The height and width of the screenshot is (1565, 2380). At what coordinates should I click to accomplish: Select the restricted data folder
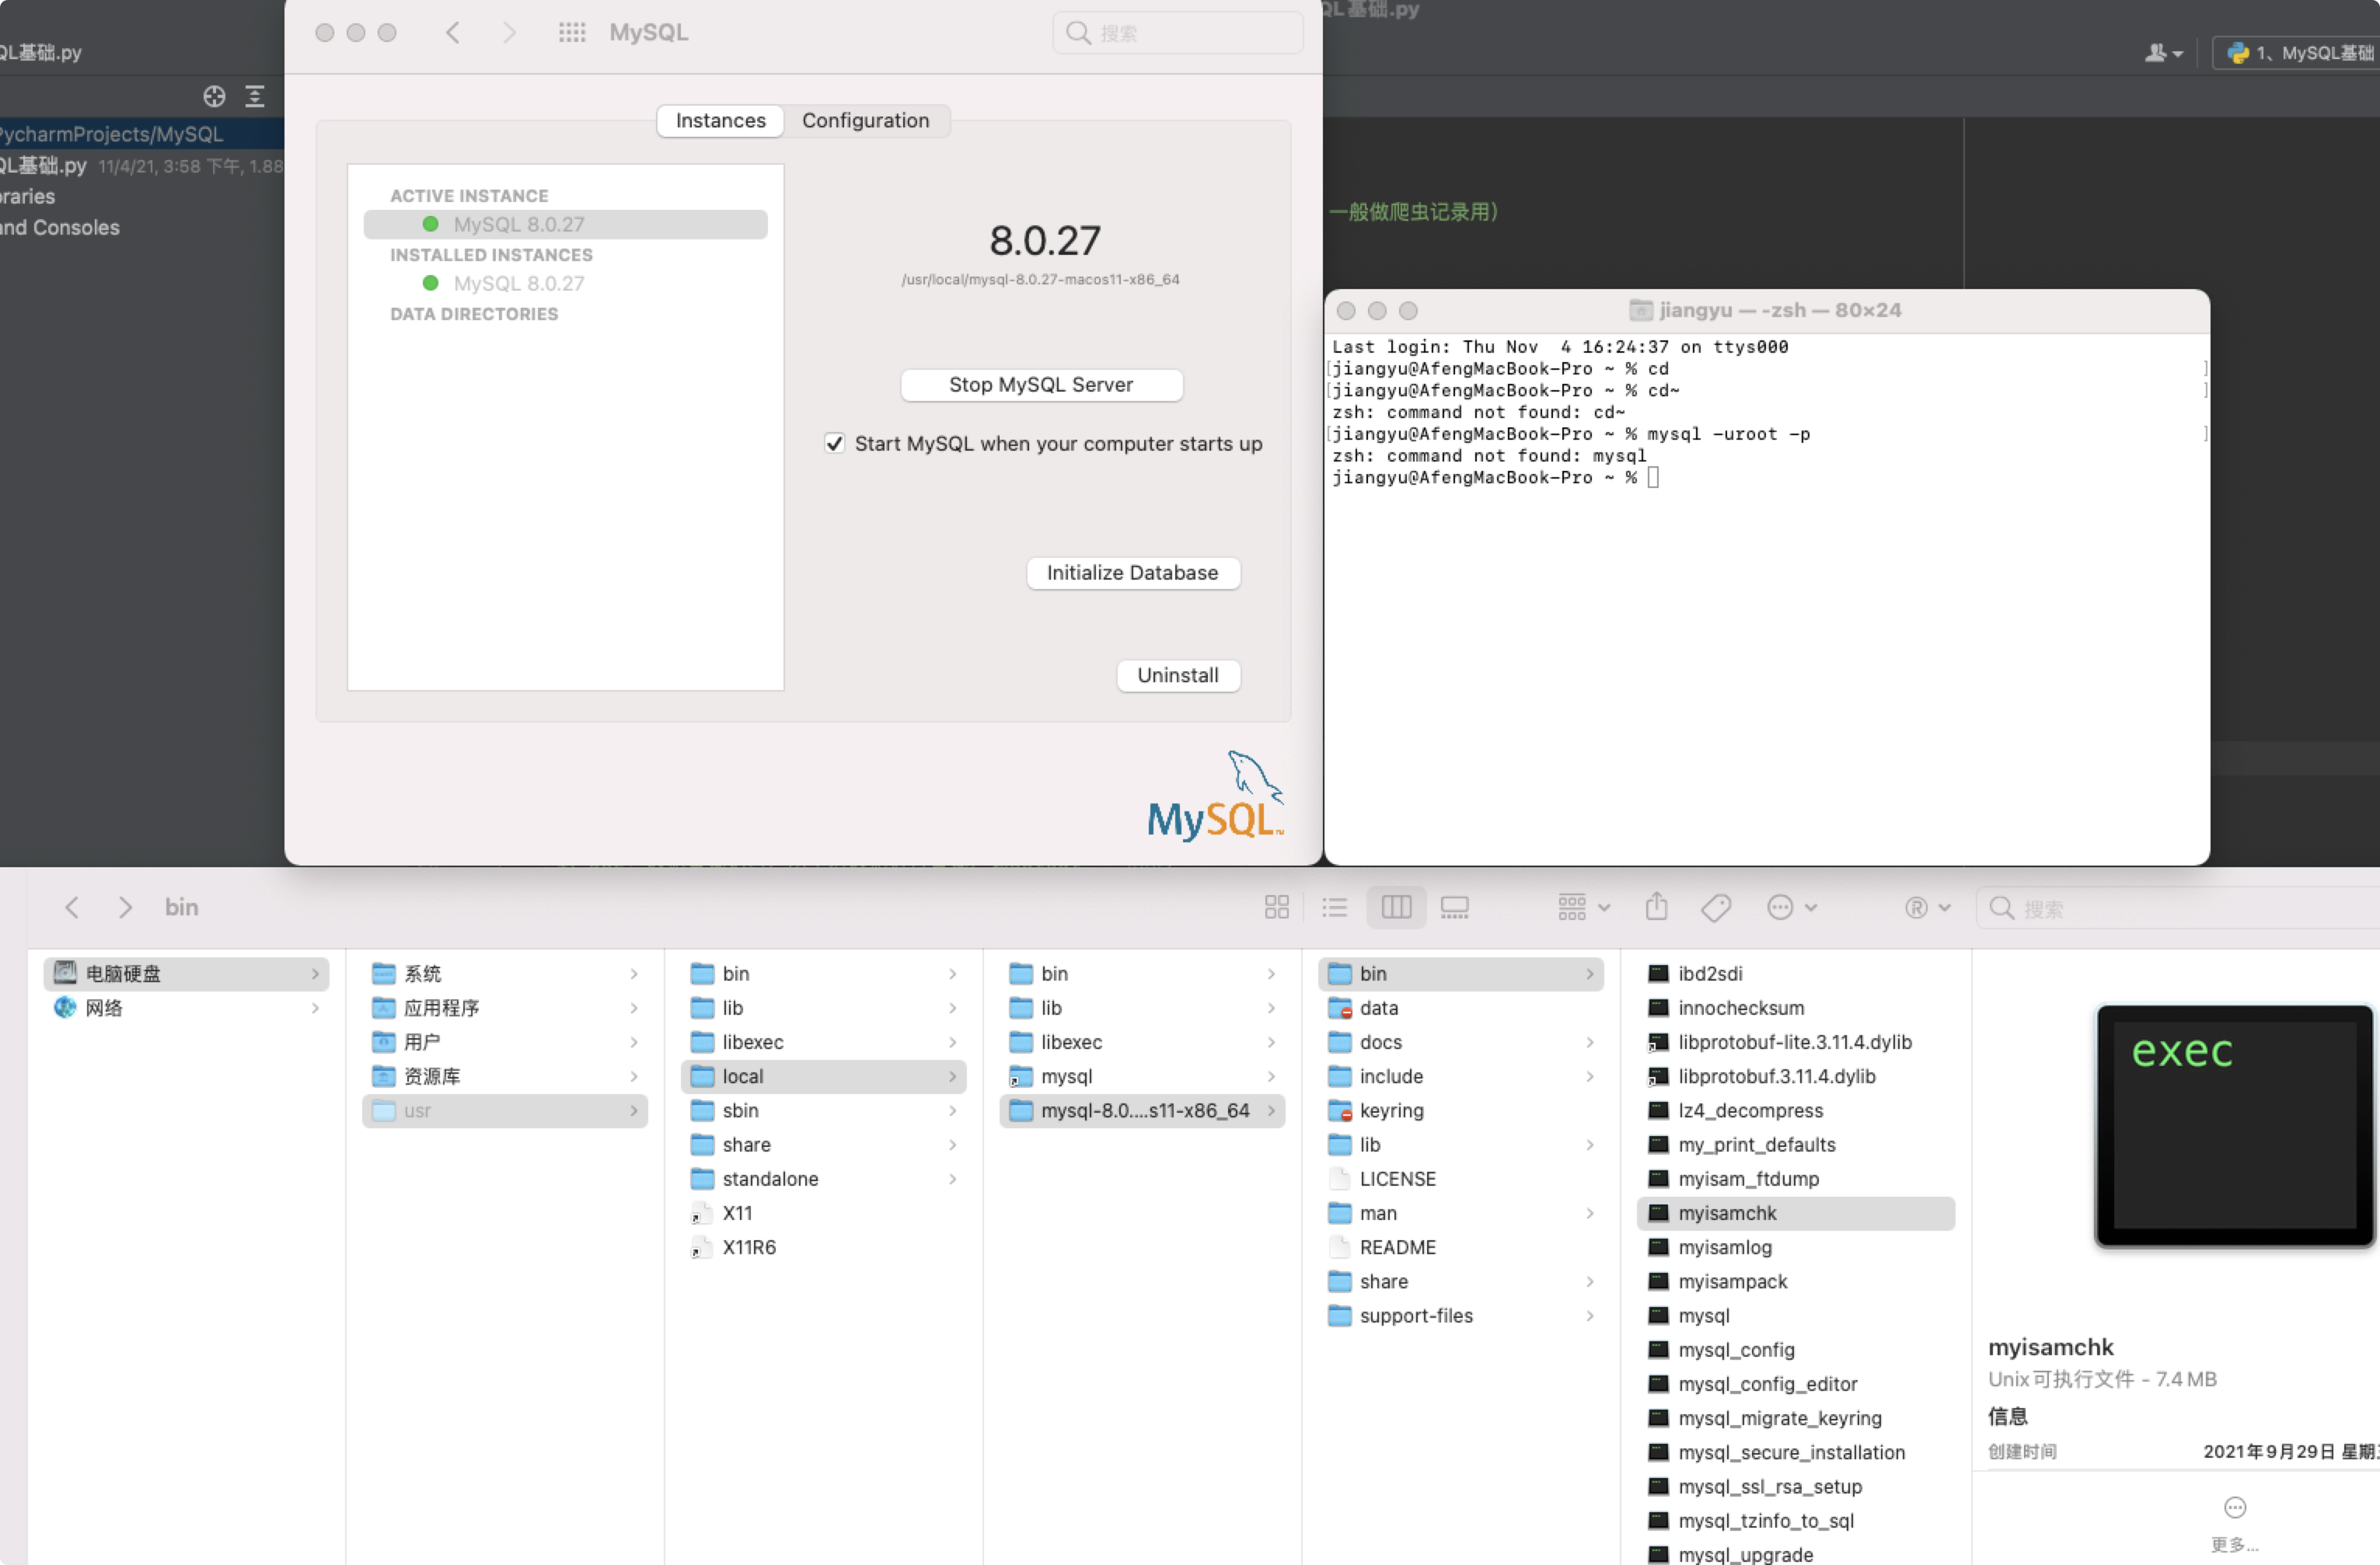point(1461,1007)
